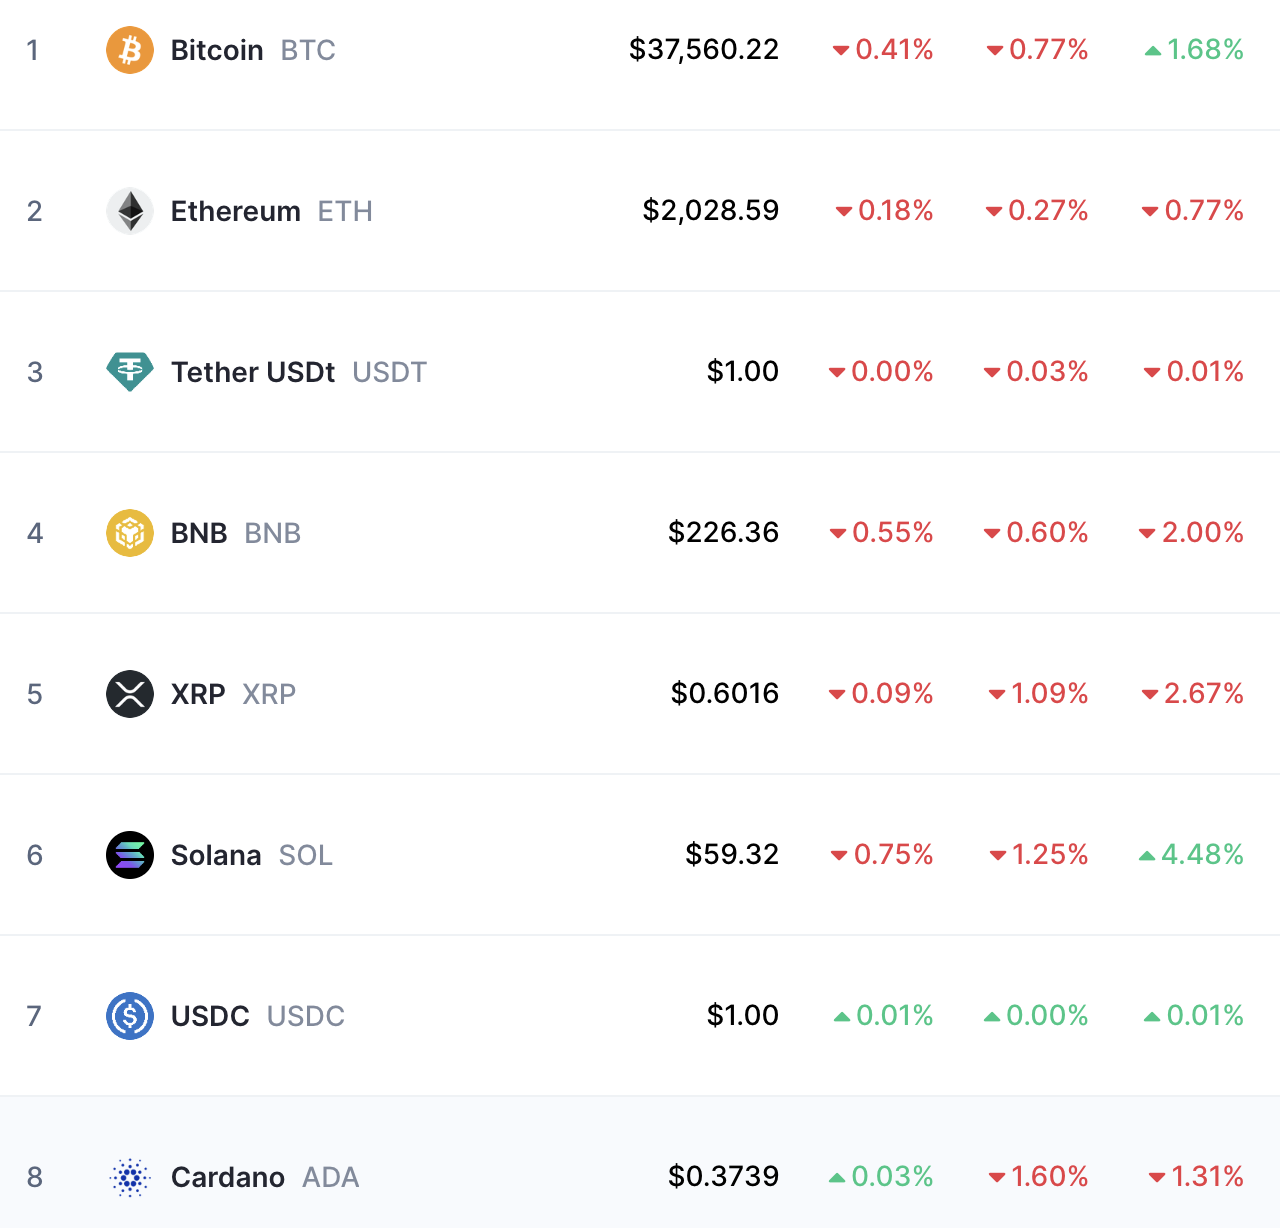Open the Cardano name link
This screenshot has width=1280, height=1228.
pyautogui.click(x=228, y=1177)
